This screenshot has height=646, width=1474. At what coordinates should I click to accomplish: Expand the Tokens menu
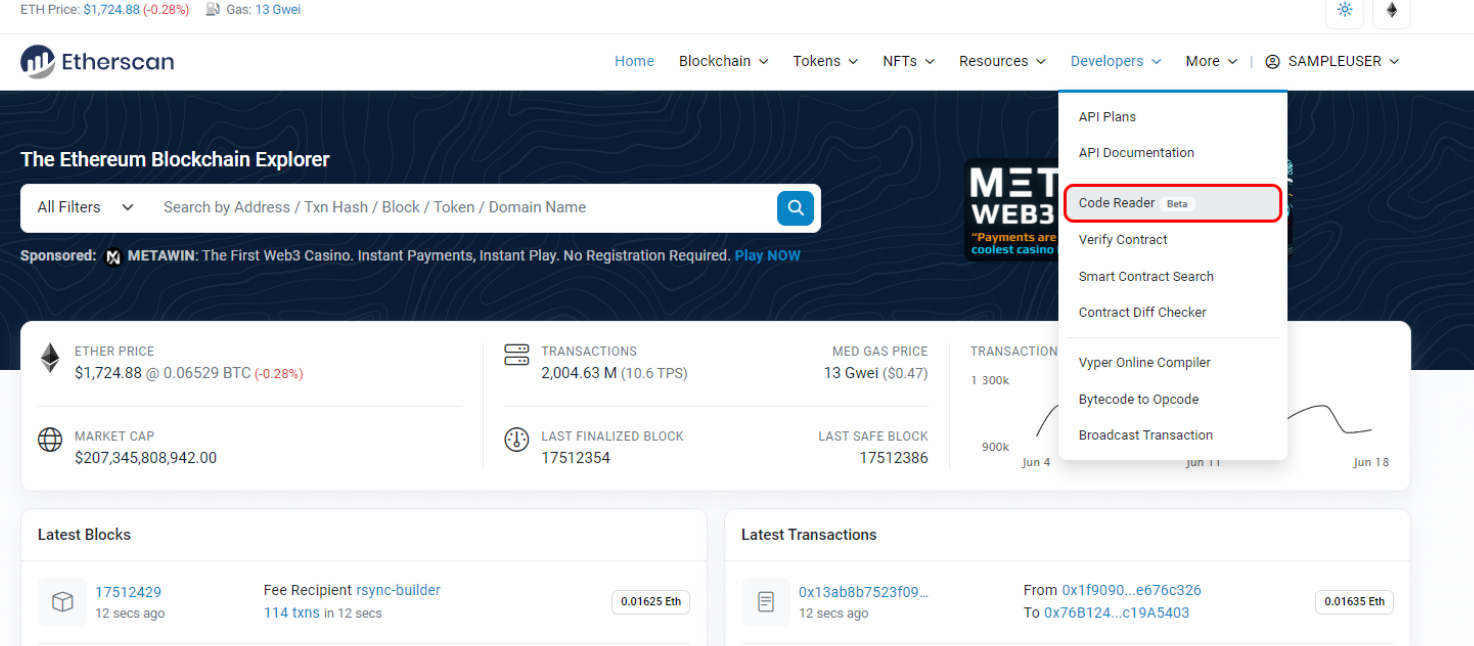(825, 62)
